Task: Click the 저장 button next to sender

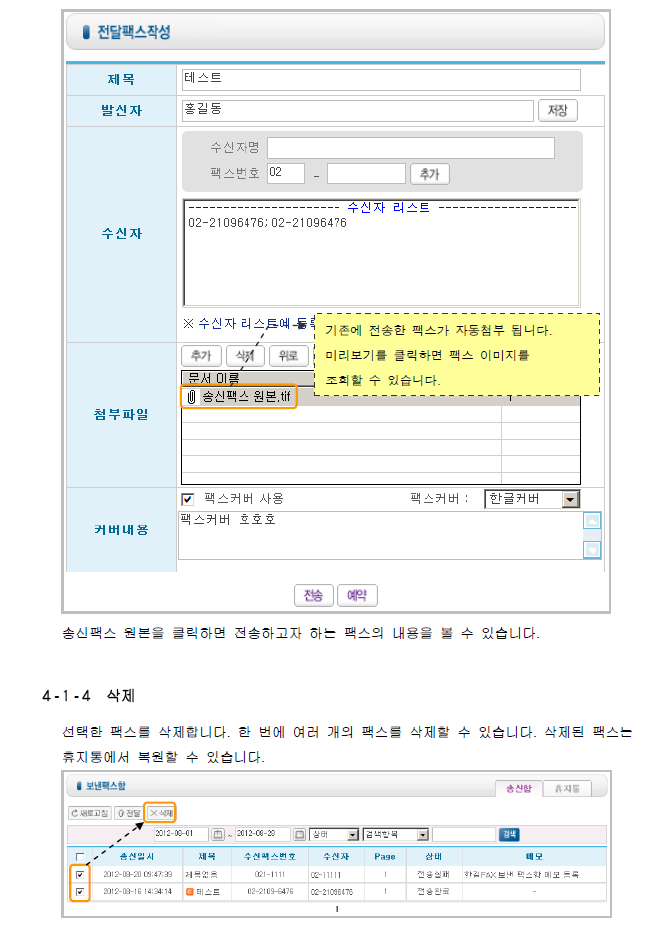Action: pyautogui.click(x=557, y=110)
